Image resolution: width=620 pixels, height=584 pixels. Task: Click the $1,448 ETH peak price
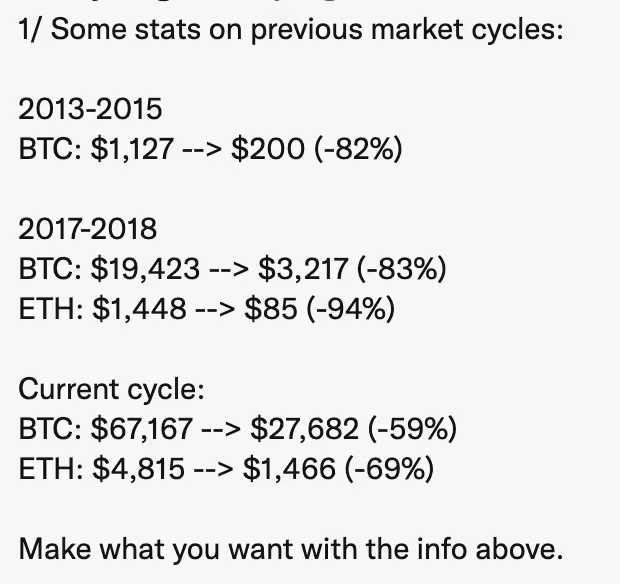click(139, 309)
